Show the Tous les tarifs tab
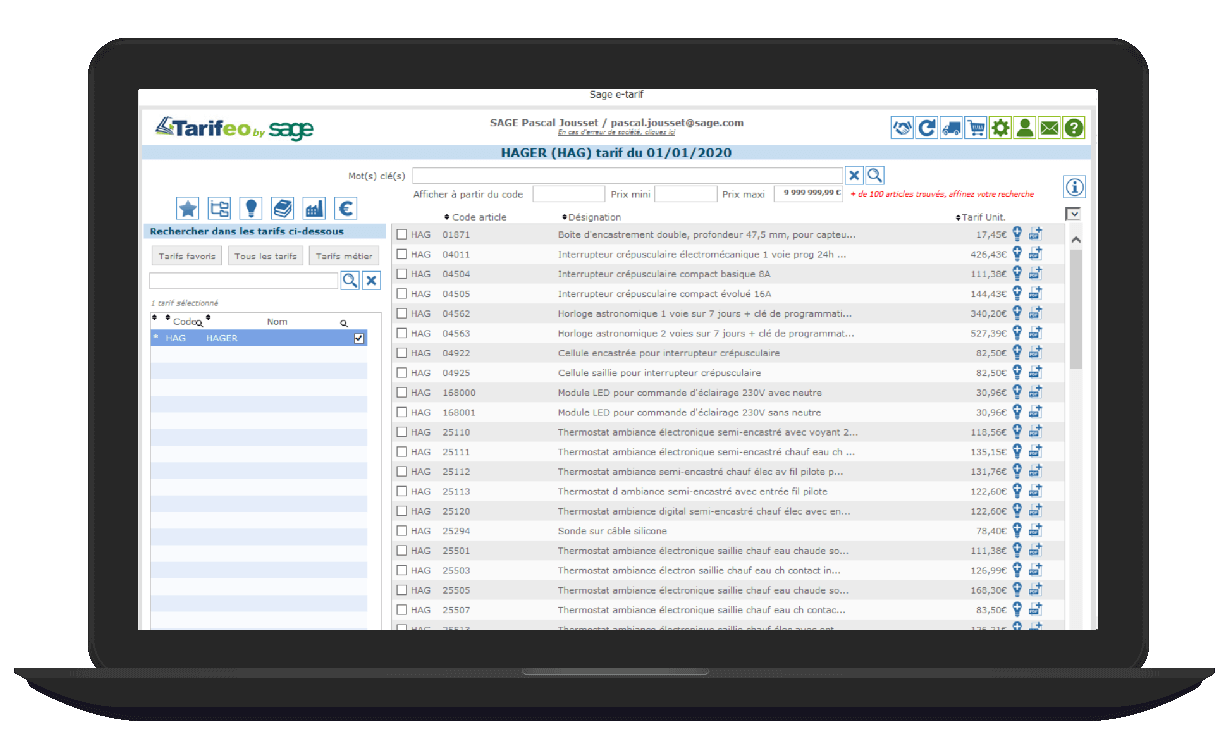Image resolution: width=1228 pixels, height=740 pixels. 265,256
